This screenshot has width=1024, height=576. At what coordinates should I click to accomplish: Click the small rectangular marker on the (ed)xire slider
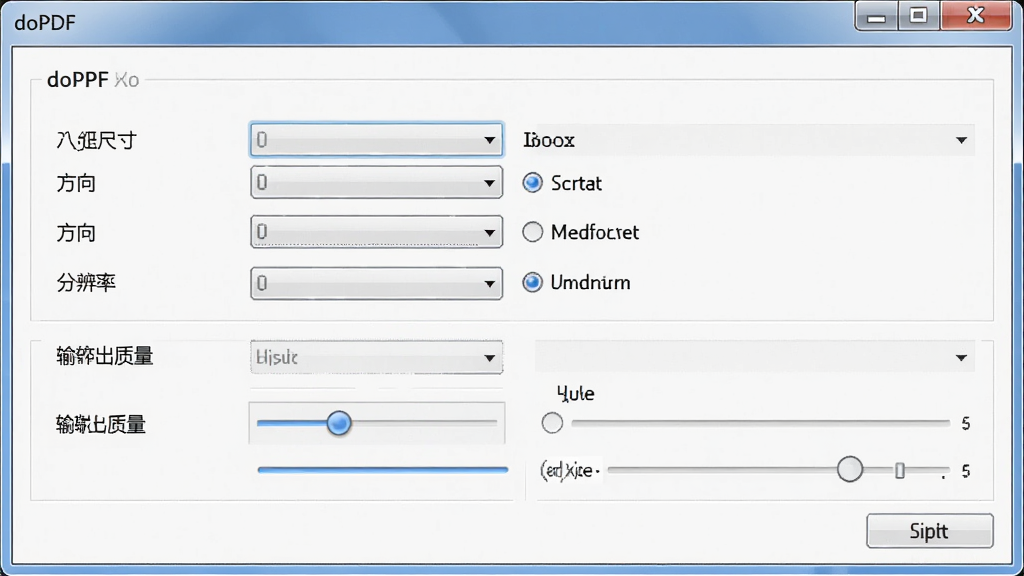tap(900, 470)
